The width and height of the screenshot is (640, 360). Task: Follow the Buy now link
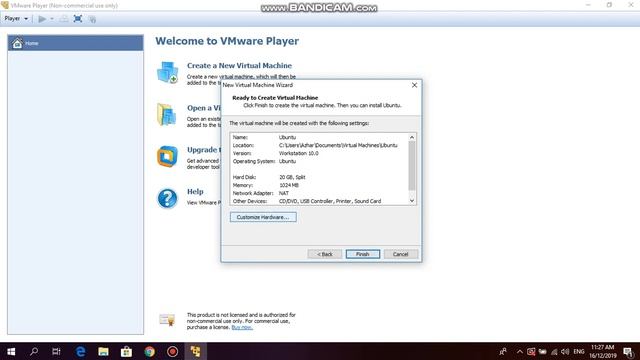coord(242,327)
